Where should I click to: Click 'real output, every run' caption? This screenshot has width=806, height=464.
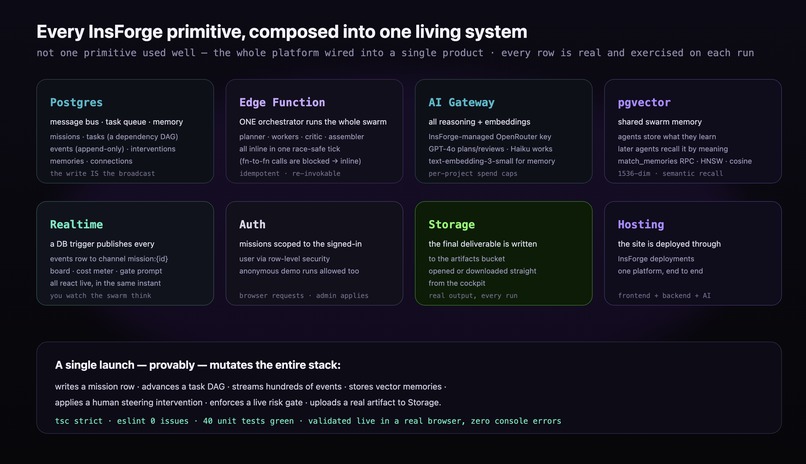pos(473,296)
